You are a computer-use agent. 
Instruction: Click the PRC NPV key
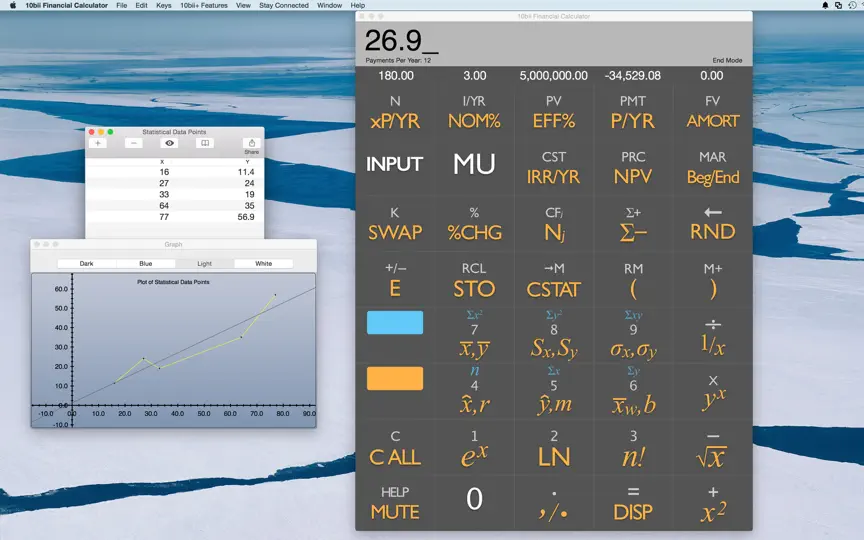click(x=633, y=168)
